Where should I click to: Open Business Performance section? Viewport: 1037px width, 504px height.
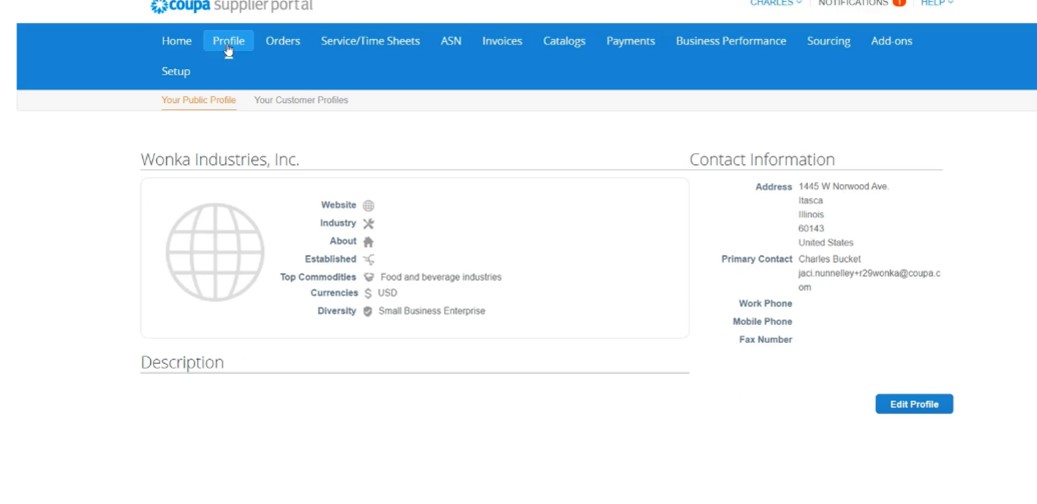coord(730,41)
